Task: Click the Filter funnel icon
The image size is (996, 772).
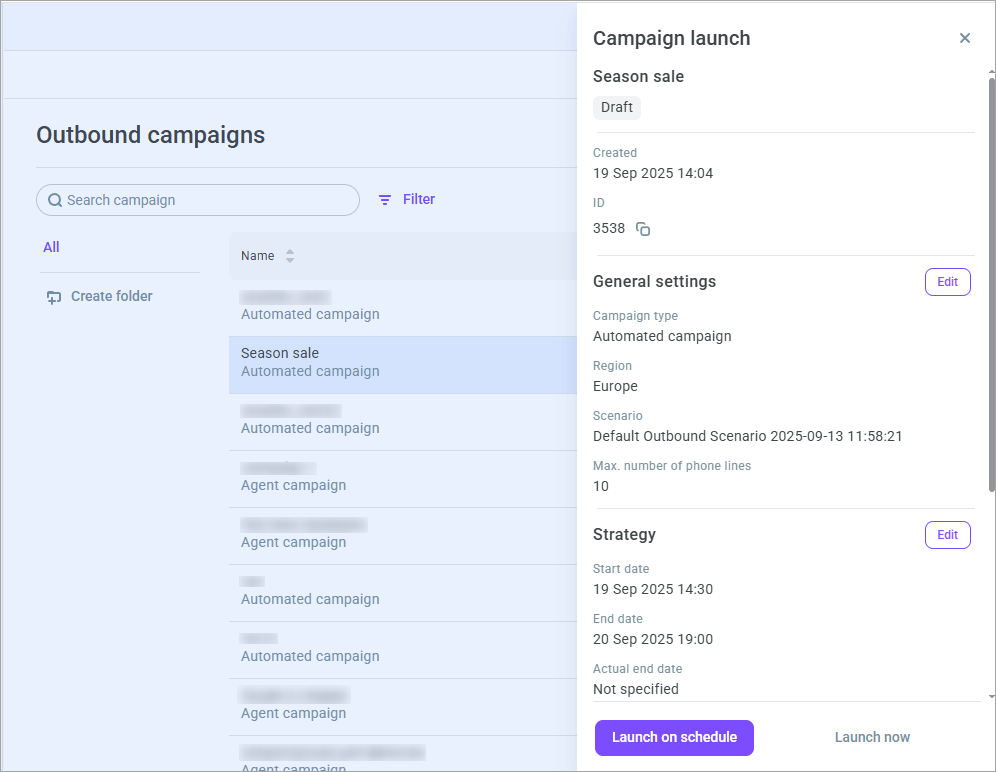Action: click(x=384, y=200)
